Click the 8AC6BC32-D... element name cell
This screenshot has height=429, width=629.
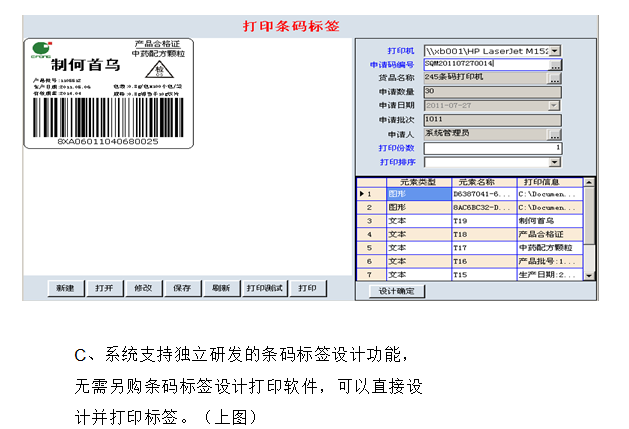click(484, 207)
